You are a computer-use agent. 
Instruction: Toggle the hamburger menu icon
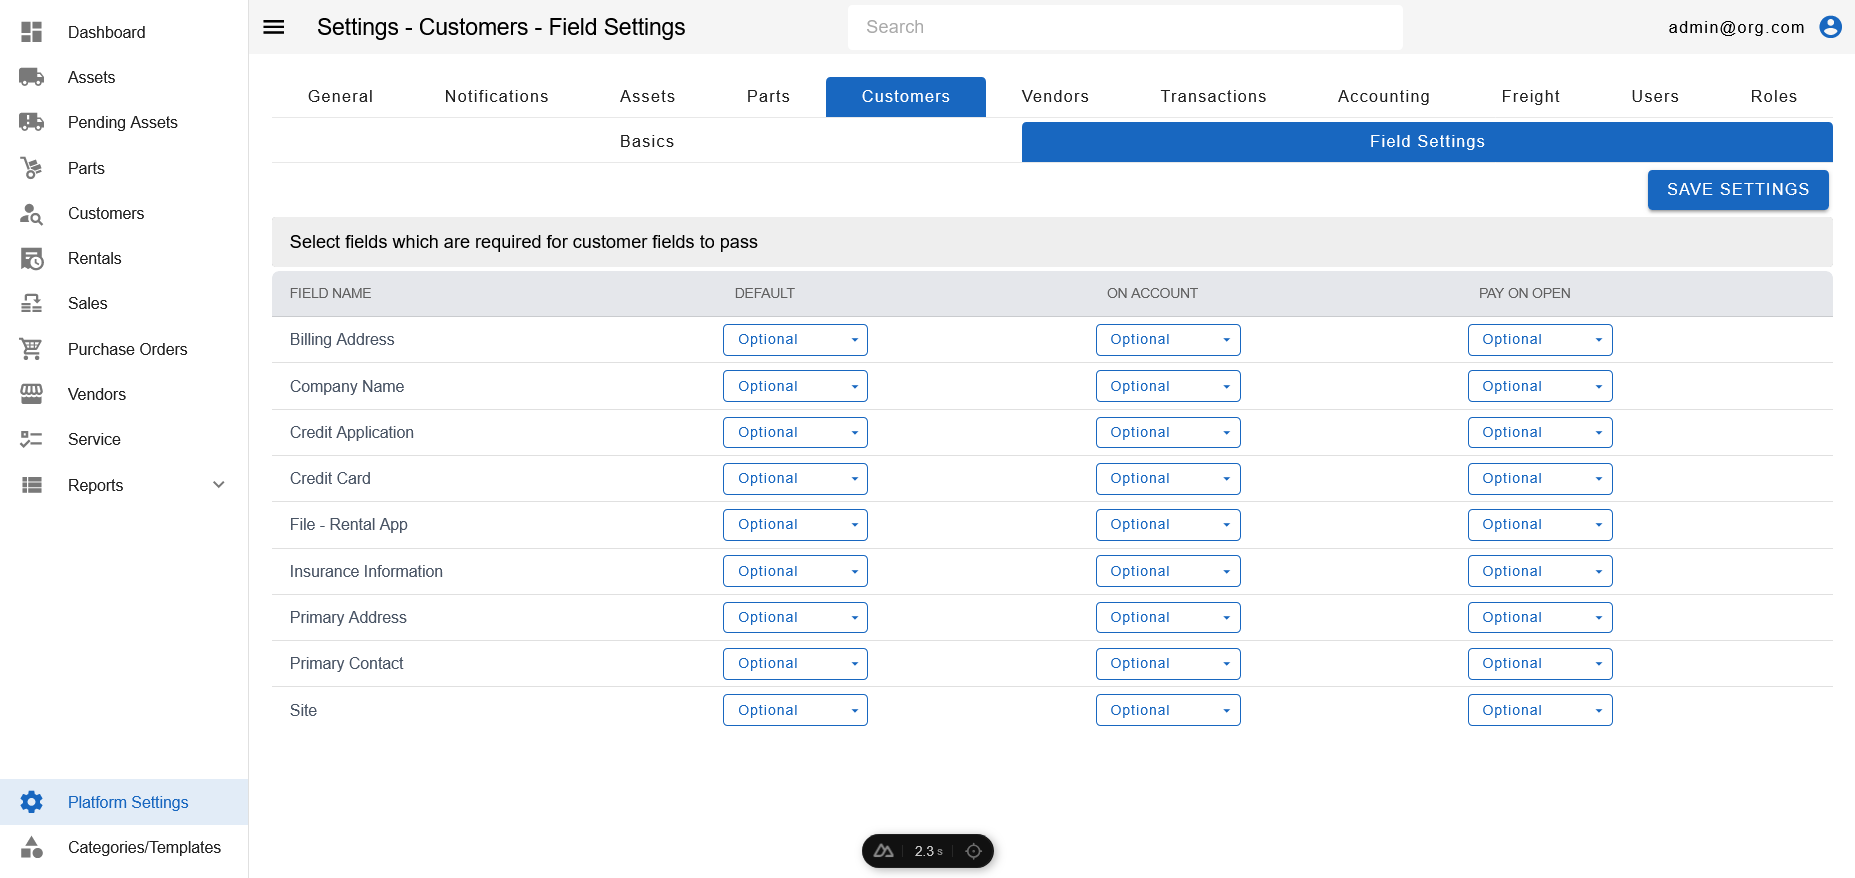[274, 27]
